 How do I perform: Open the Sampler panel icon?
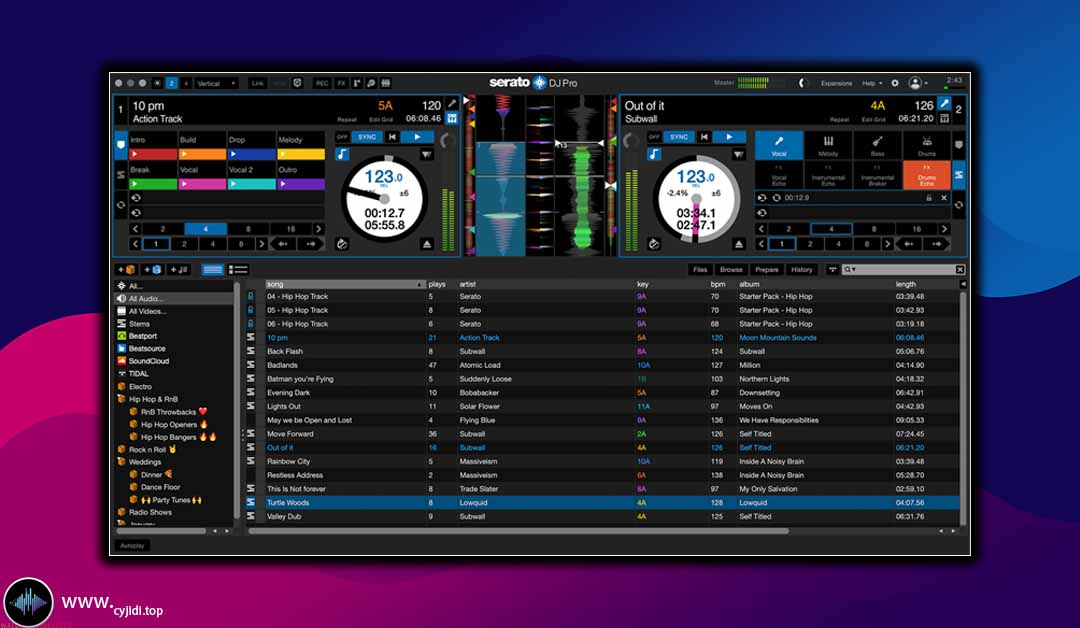tap(386, 83)
